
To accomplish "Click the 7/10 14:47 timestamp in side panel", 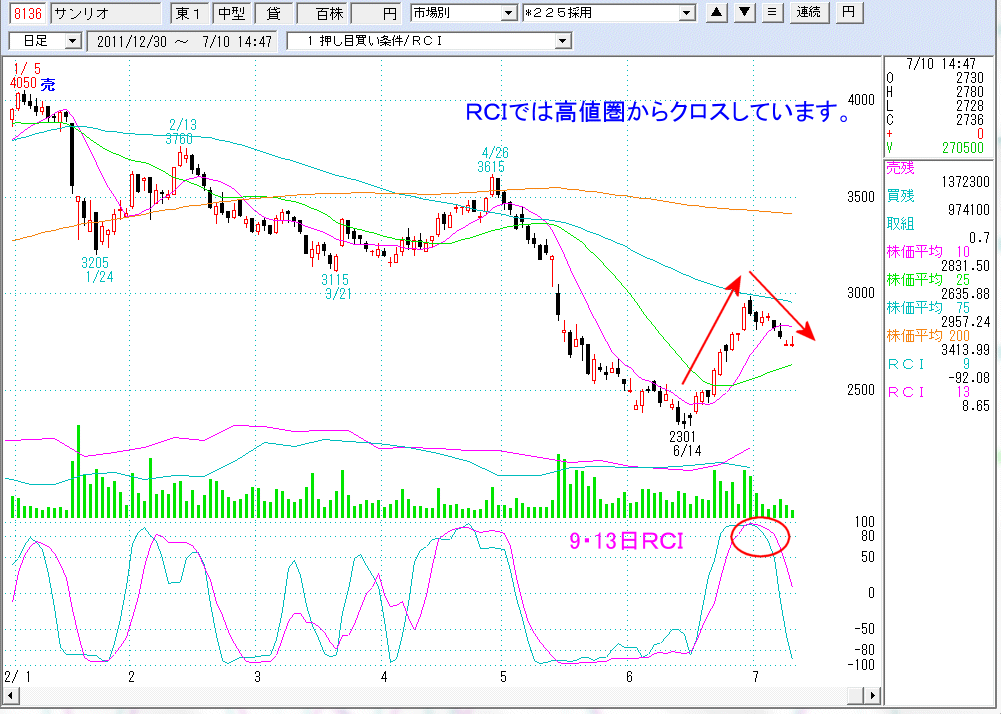I will click(x=941, y=64).
